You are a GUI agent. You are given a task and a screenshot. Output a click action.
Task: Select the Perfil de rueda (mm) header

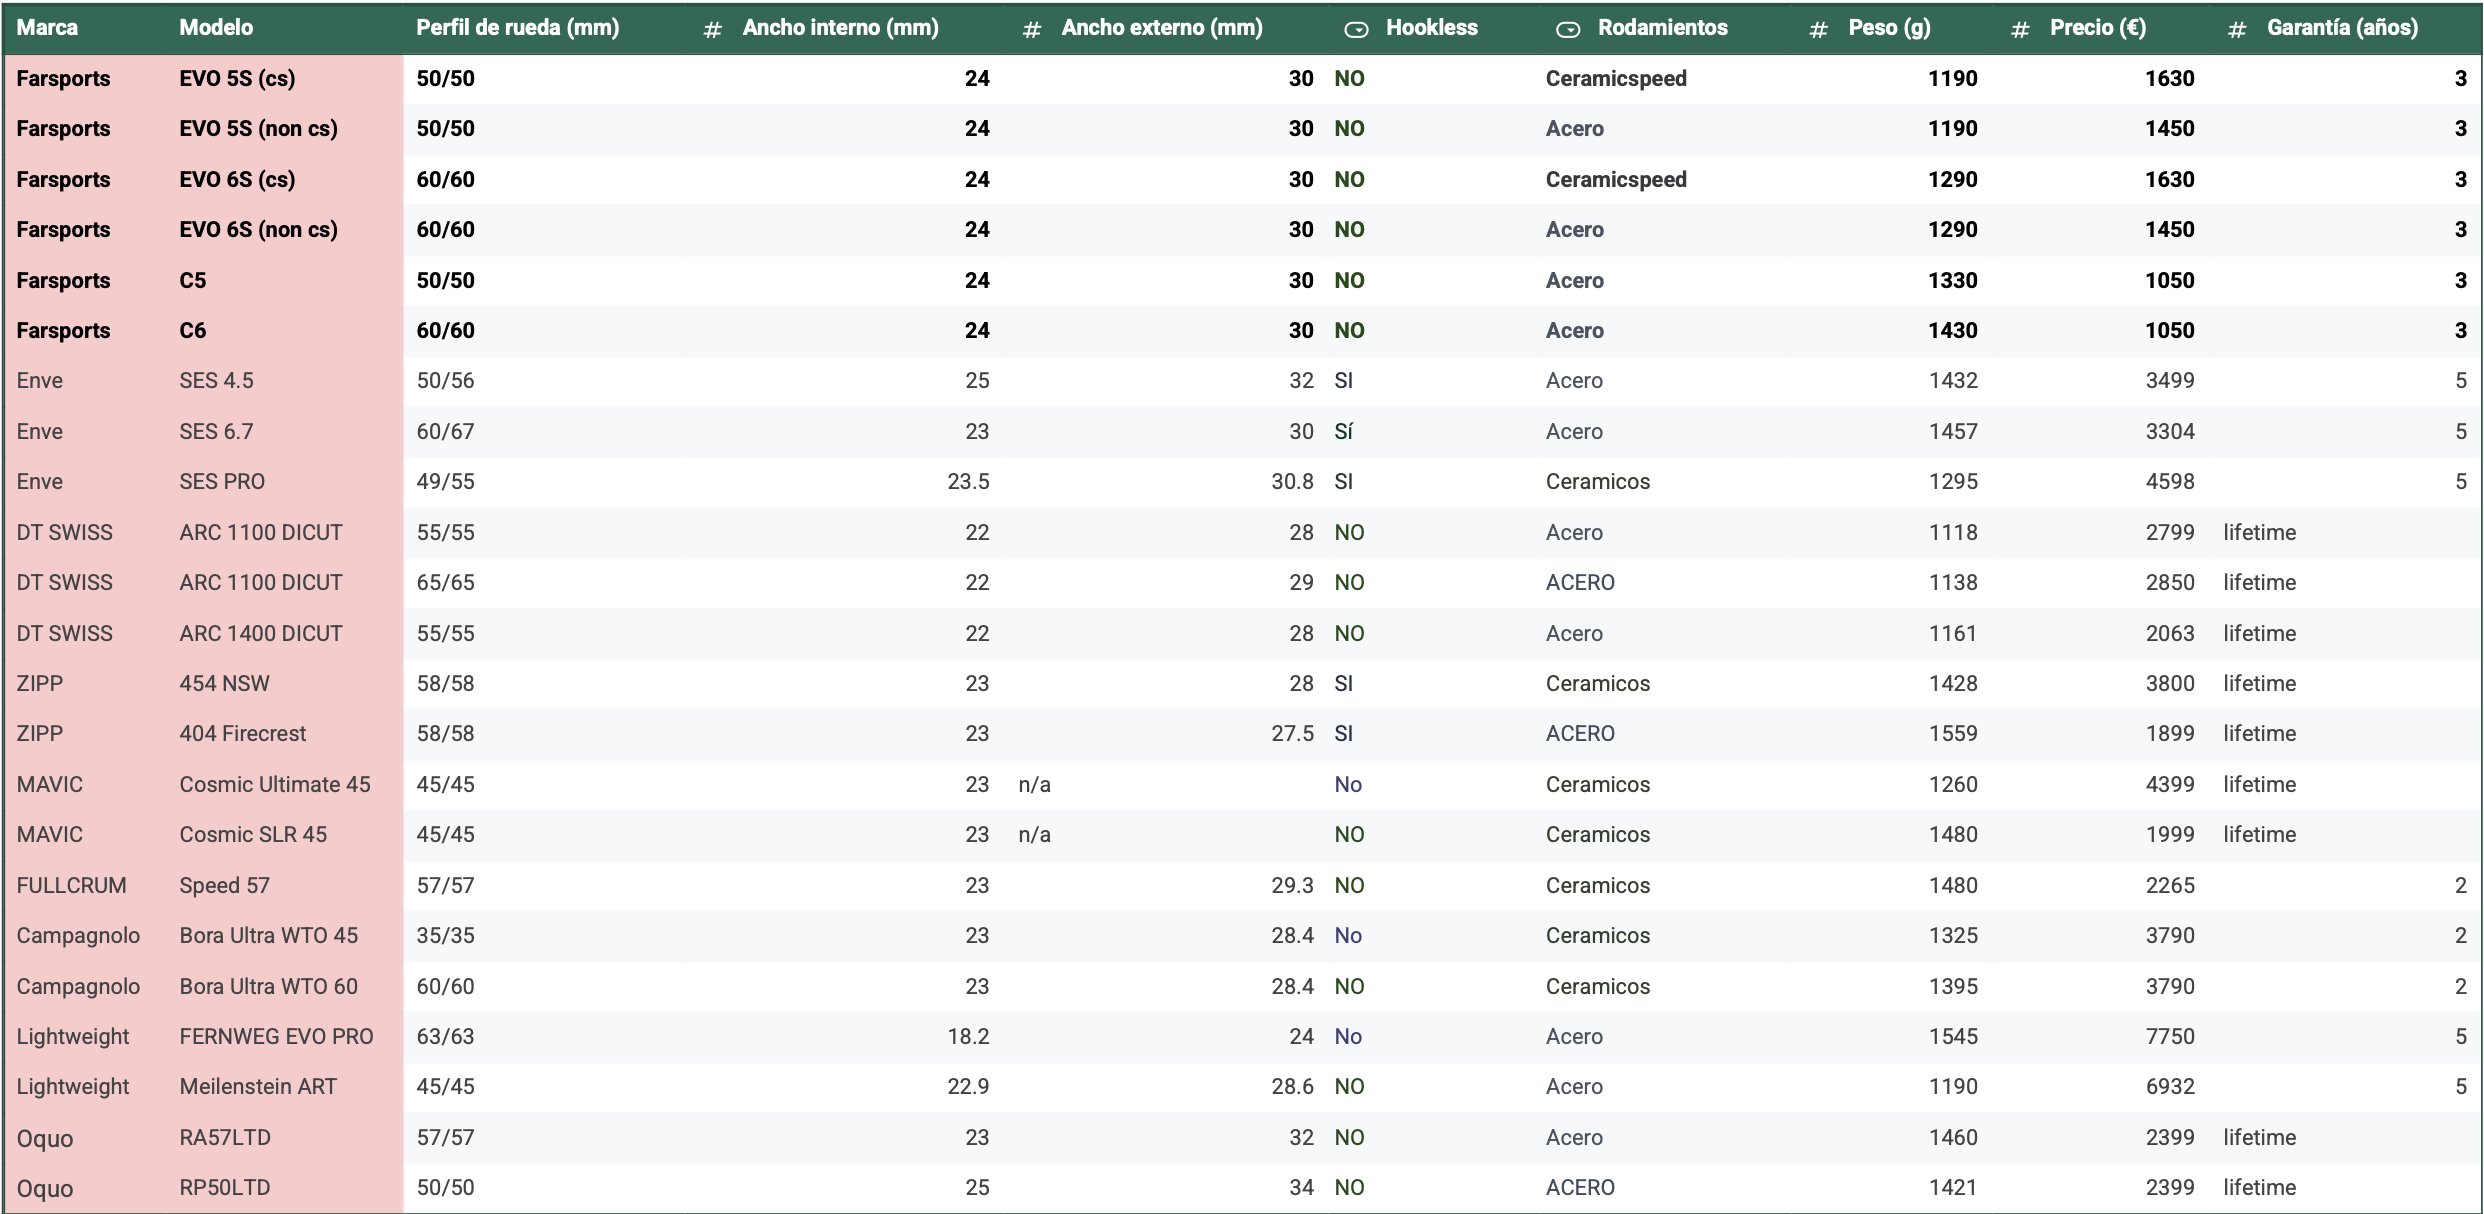(x=517, y=28)
